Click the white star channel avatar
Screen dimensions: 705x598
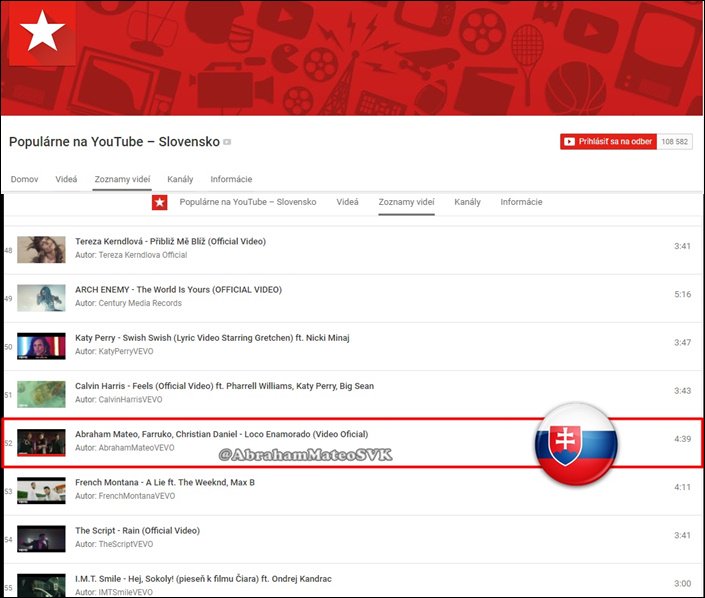pos(42,32)
